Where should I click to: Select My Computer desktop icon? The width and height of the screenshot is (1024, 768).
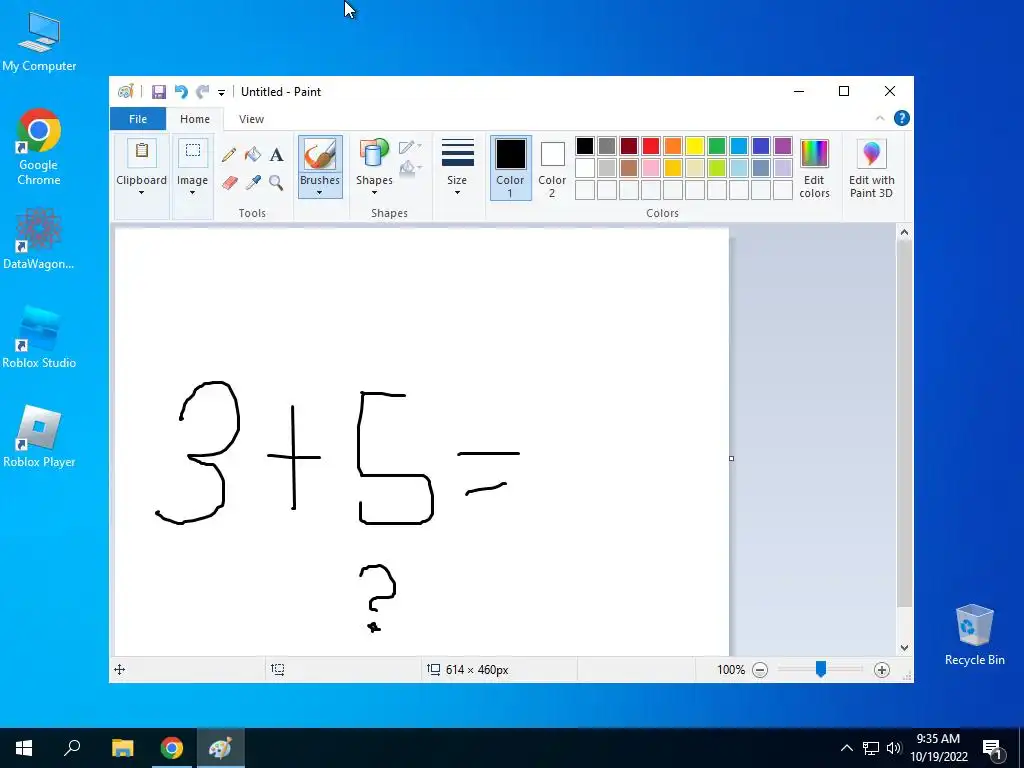point(39,41)
